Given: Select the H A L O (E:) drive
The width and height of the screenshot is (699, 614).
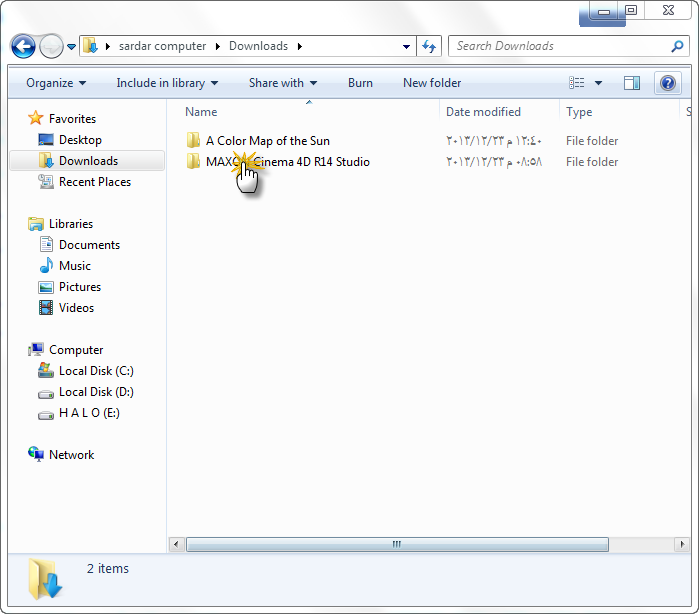Looking at the screenshot, I should click(x=89, y=413).
